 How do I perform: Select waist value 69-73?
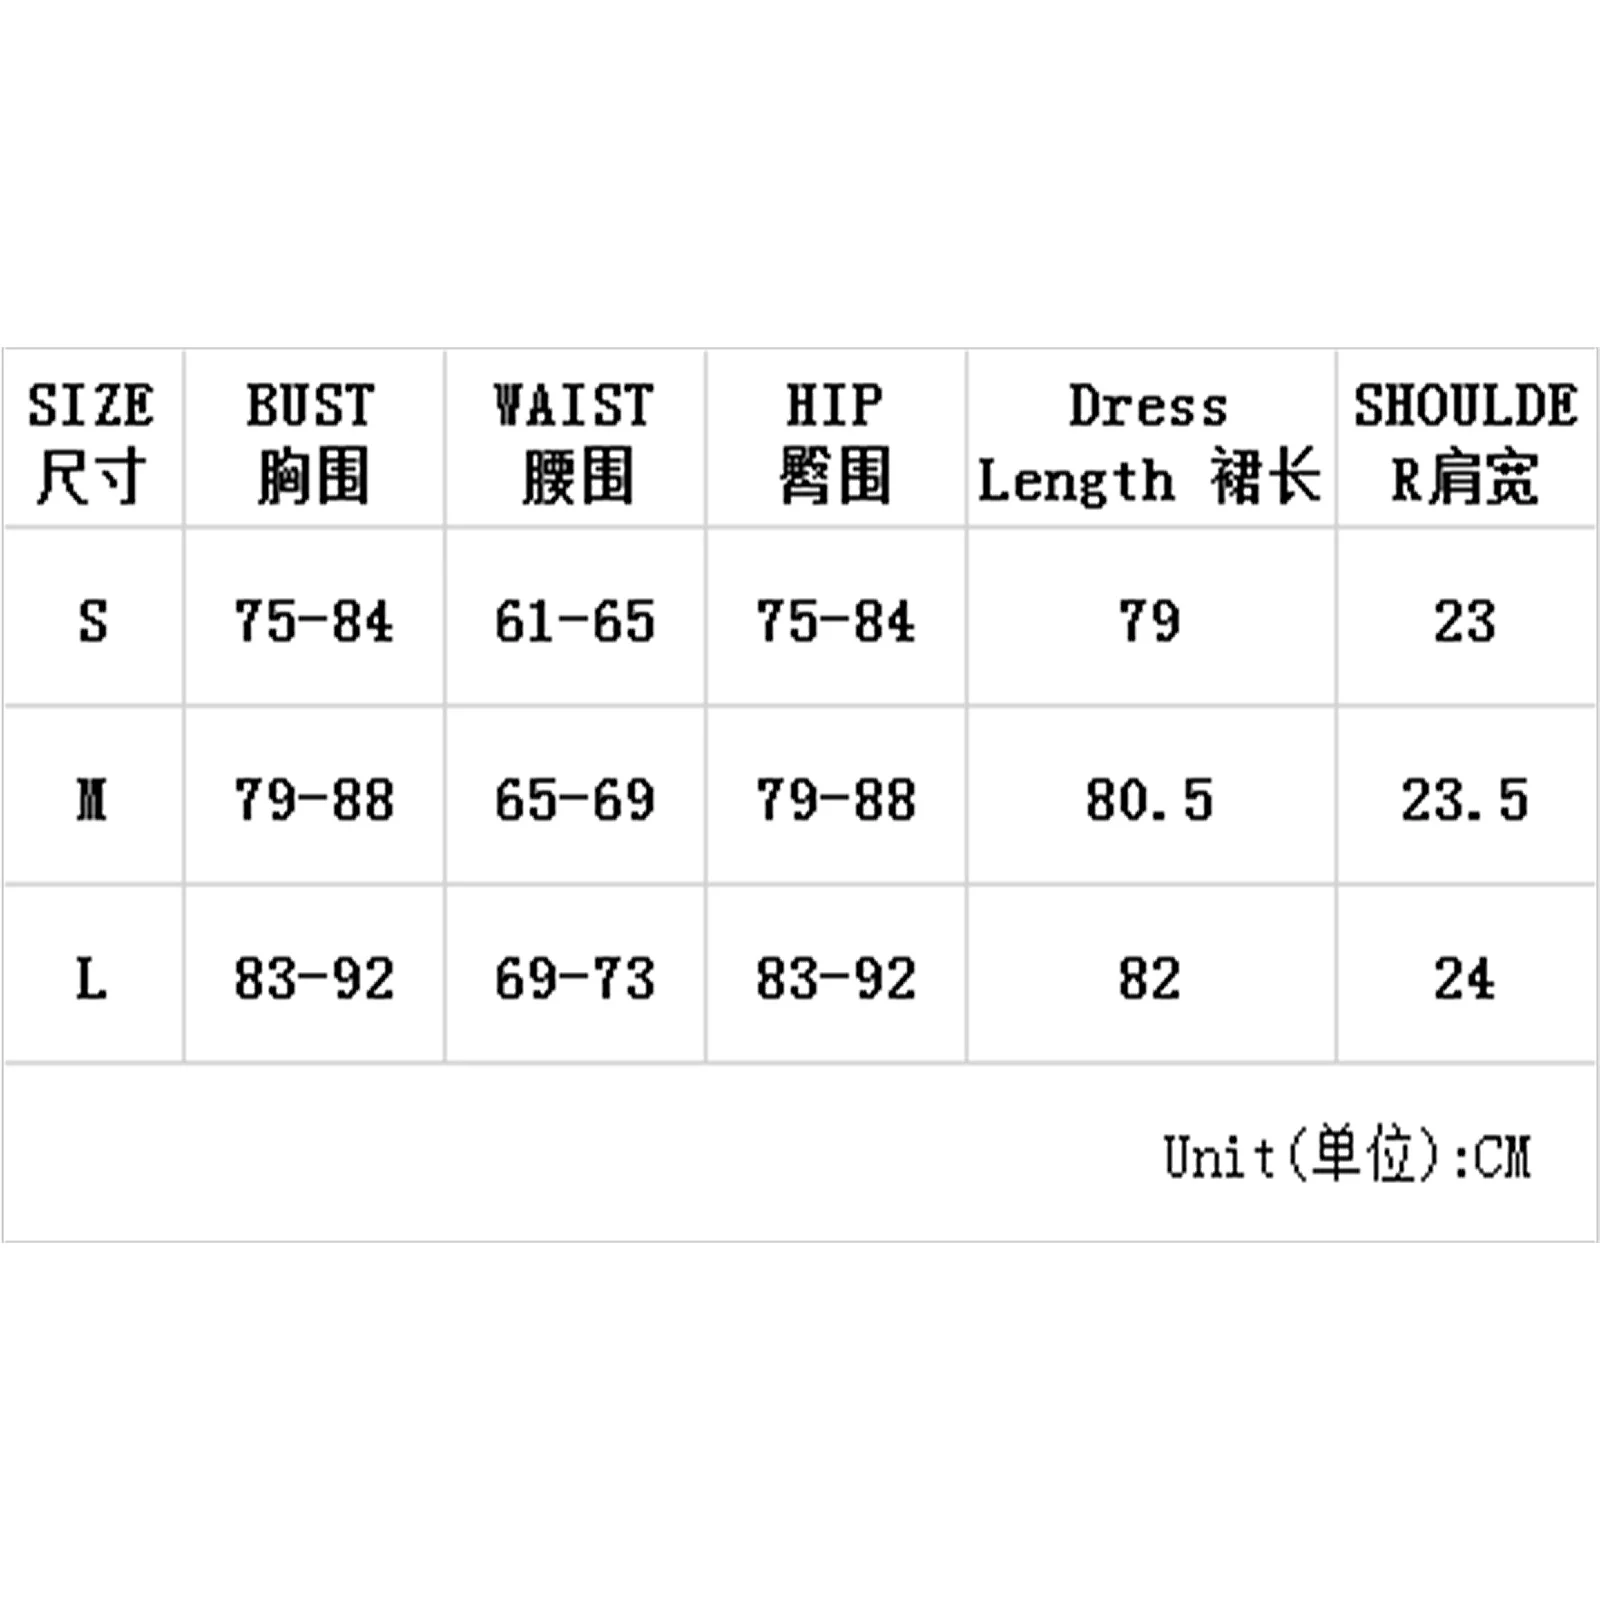(x=575, y=978)
